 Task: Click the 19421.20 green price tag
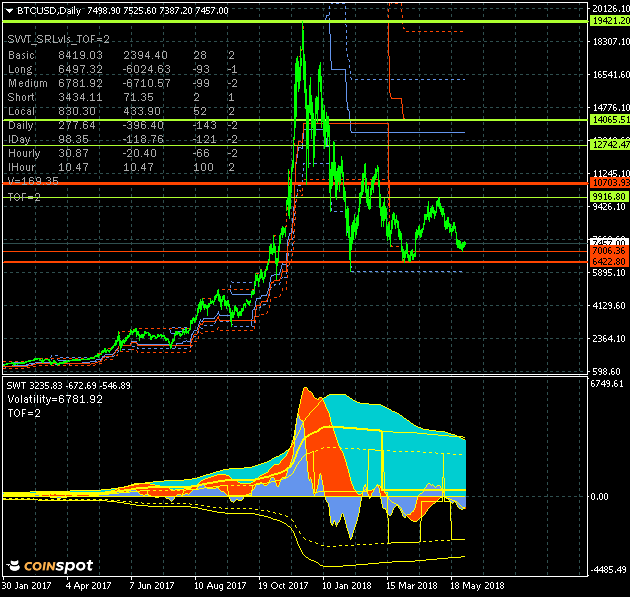(608, 20)
